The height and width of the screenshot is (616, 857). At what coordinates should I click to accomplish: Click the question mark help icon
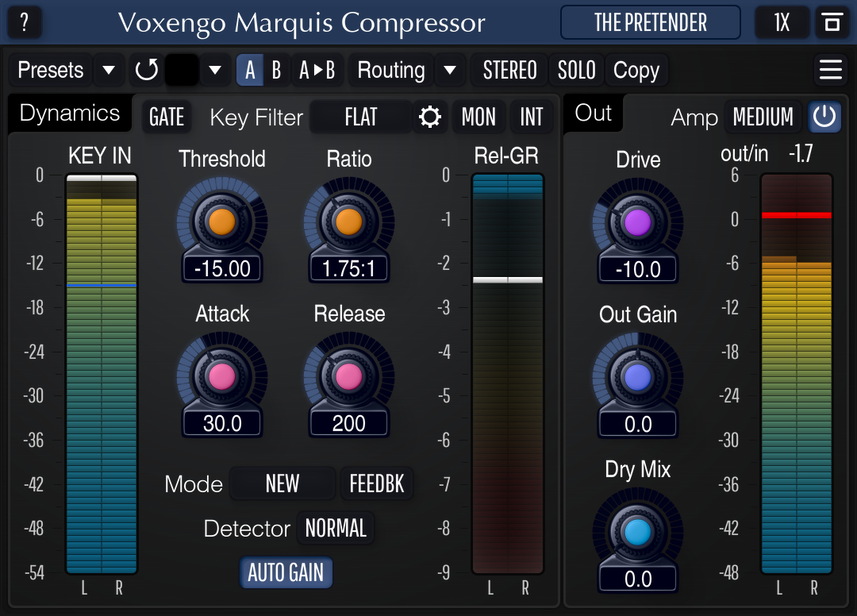tap(24, 22)
